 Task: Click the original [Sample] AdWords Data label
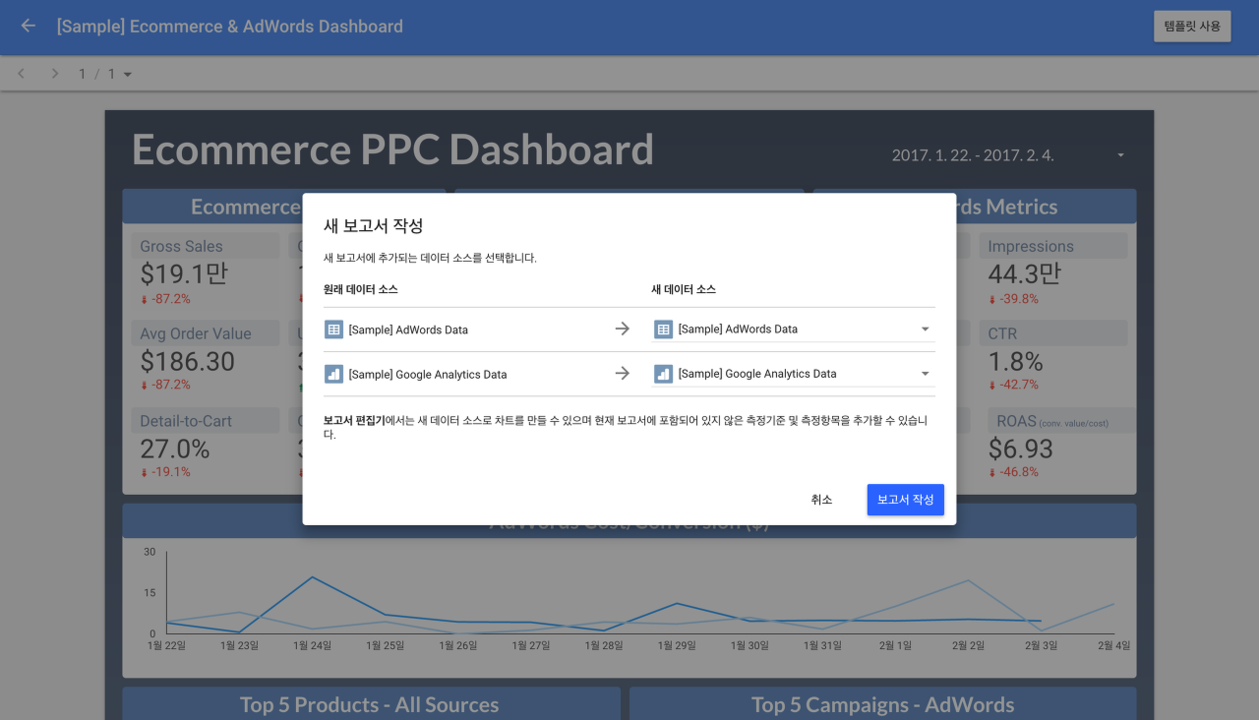[x=408, y=330]
